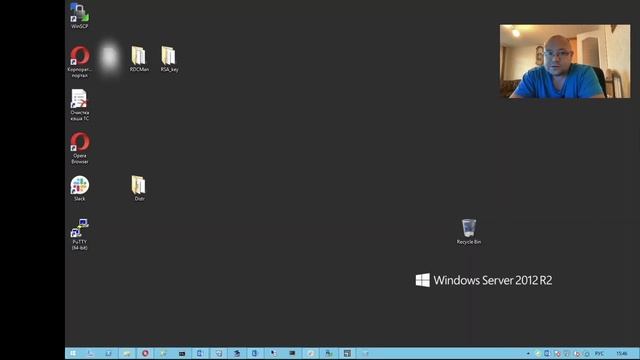Open the File Explorer folder icon in the taskbar
Viewport: 640px width, 360px height.
(127, 353)
